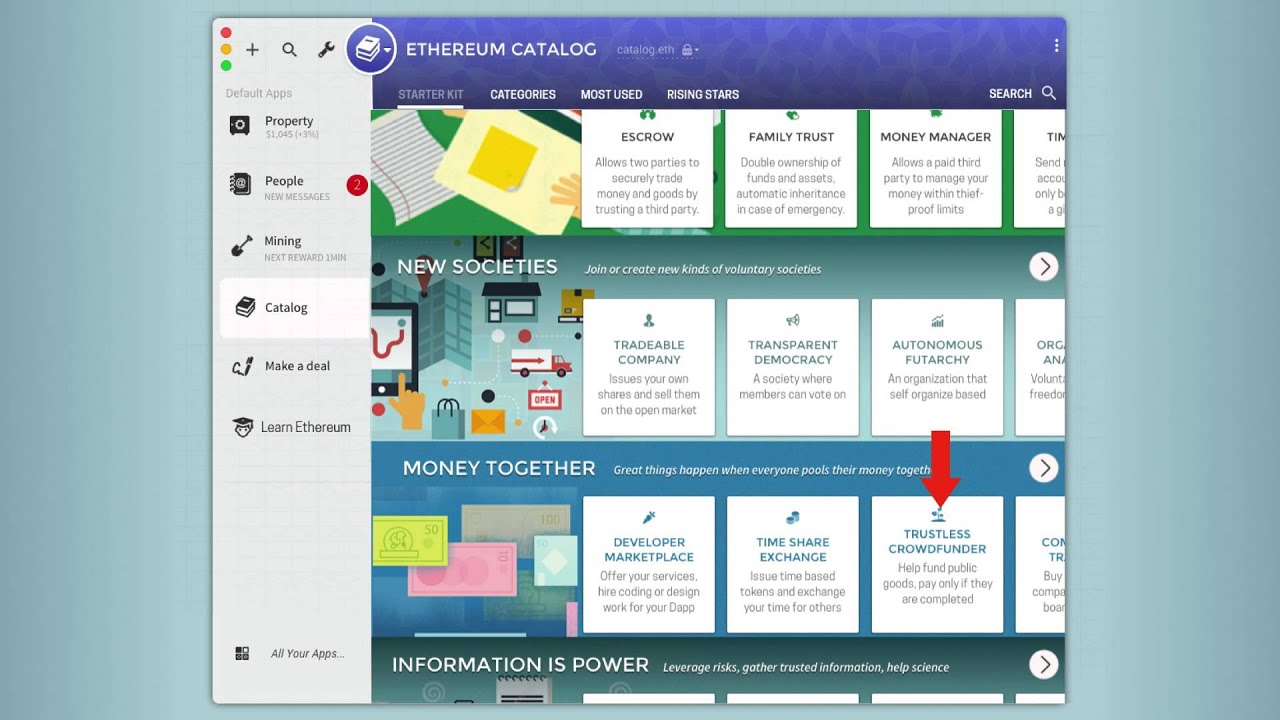Screen dimensions: 1280x720
Task: Expand New Societies with the arrow button
Action: [1043, 266]
